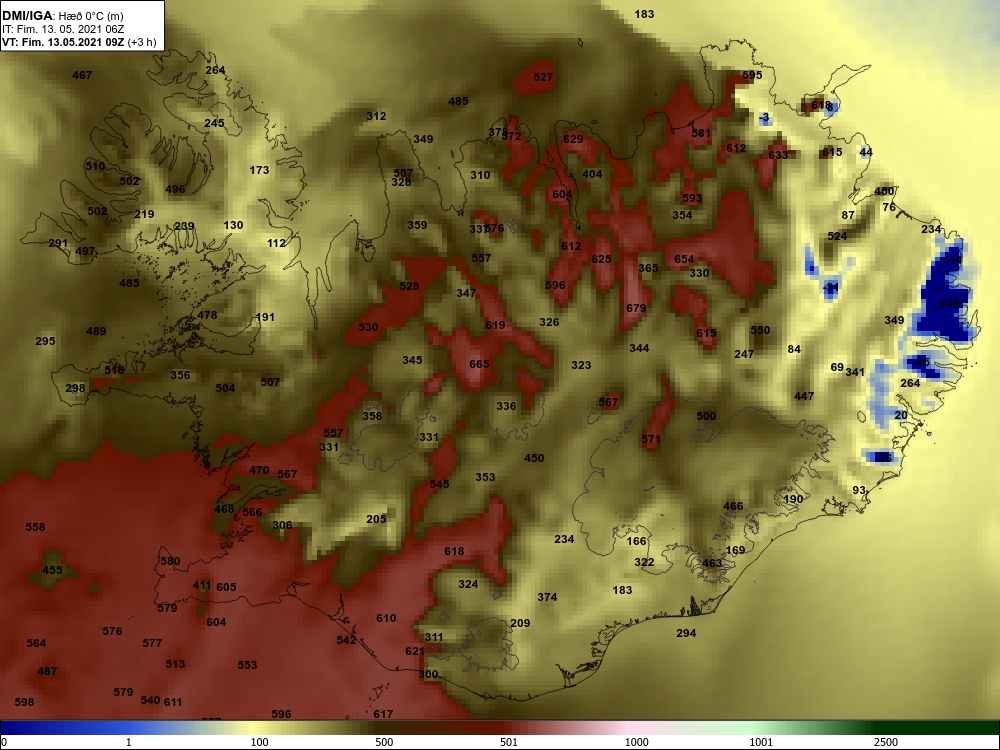
Task: Click the 'DMI/IGA: Hæð 0°C (m)' title text
Action: click(x=63, y=16)
